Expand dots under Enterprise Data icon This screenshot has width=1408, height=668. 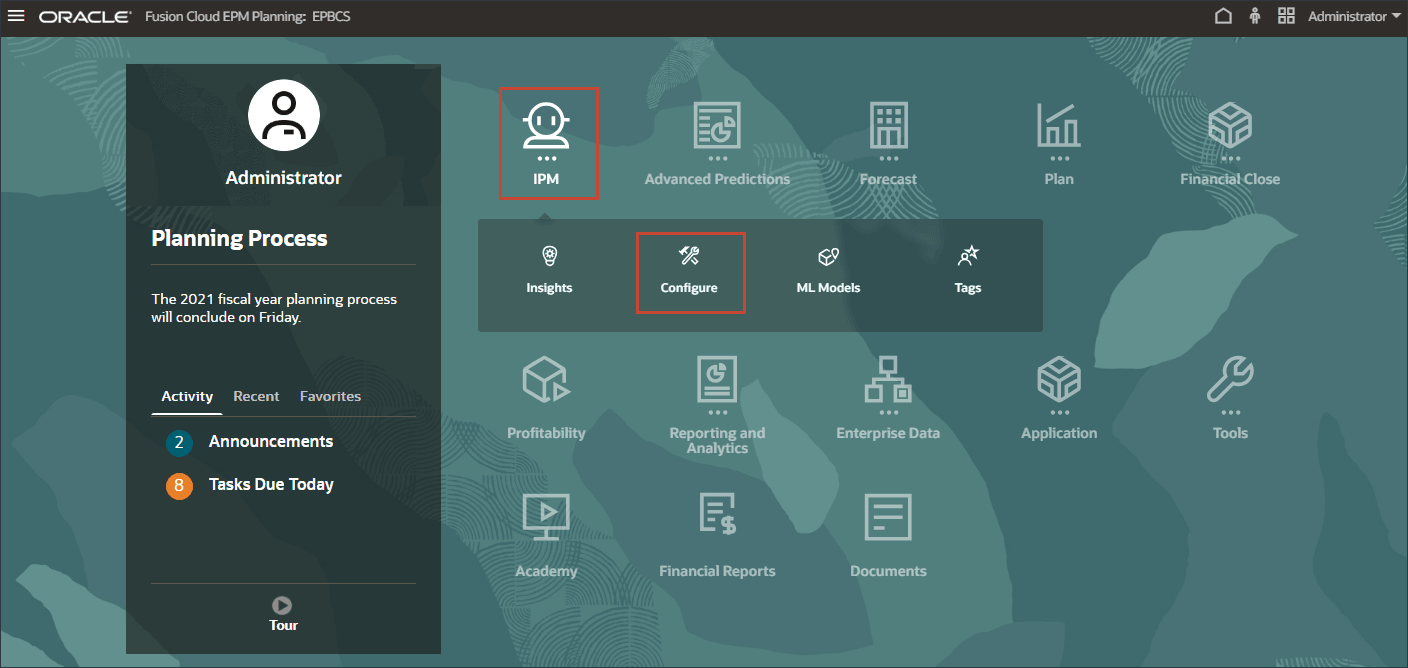888,412
